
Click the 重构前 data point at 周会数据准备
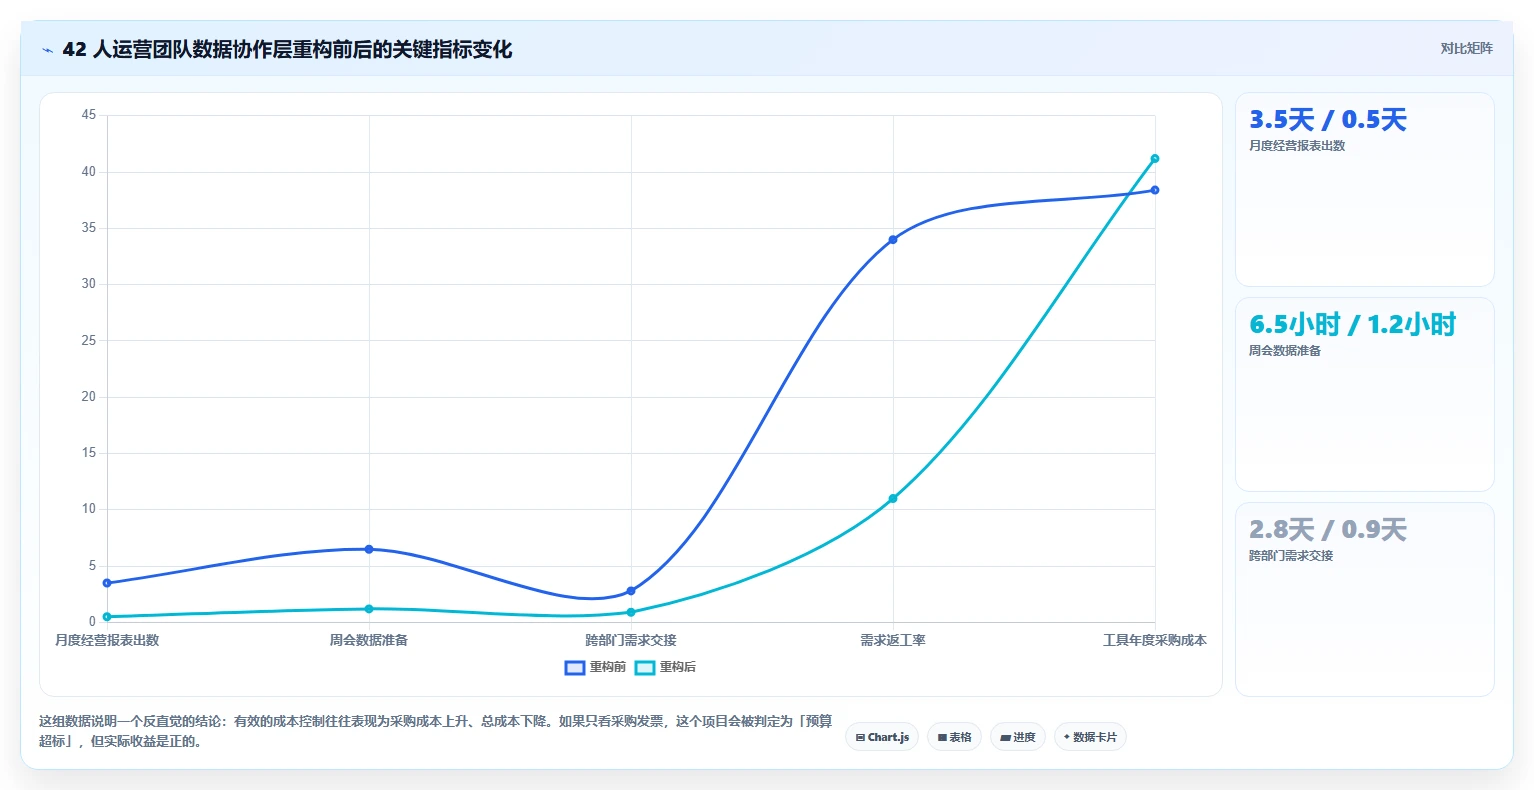tap(369, 549)
